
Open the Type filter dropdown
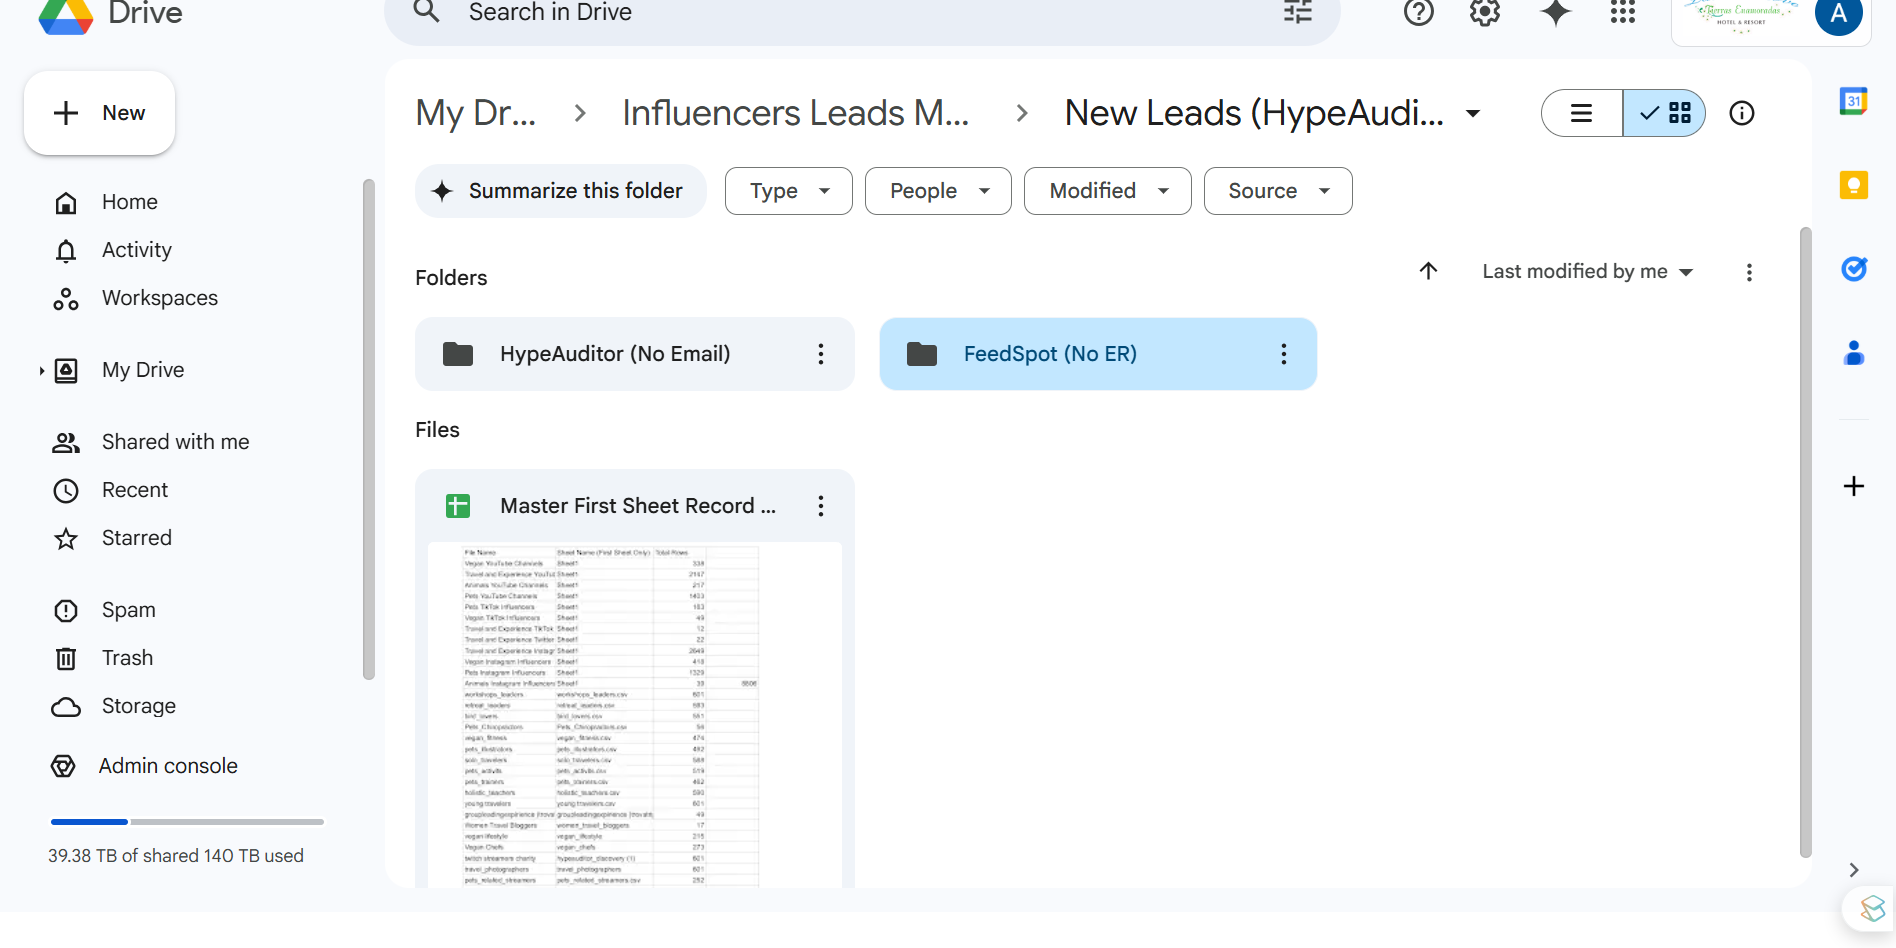tap(789, 191)
